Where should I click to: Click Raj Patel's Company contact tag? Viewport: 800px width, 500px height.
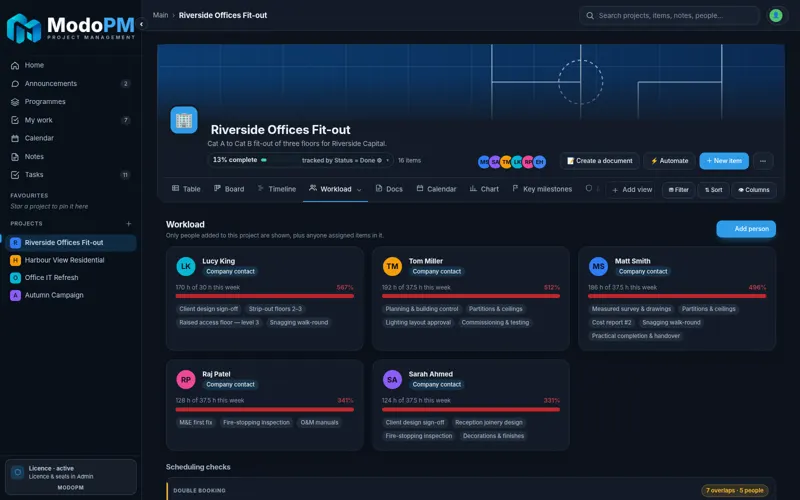[230, 385]
